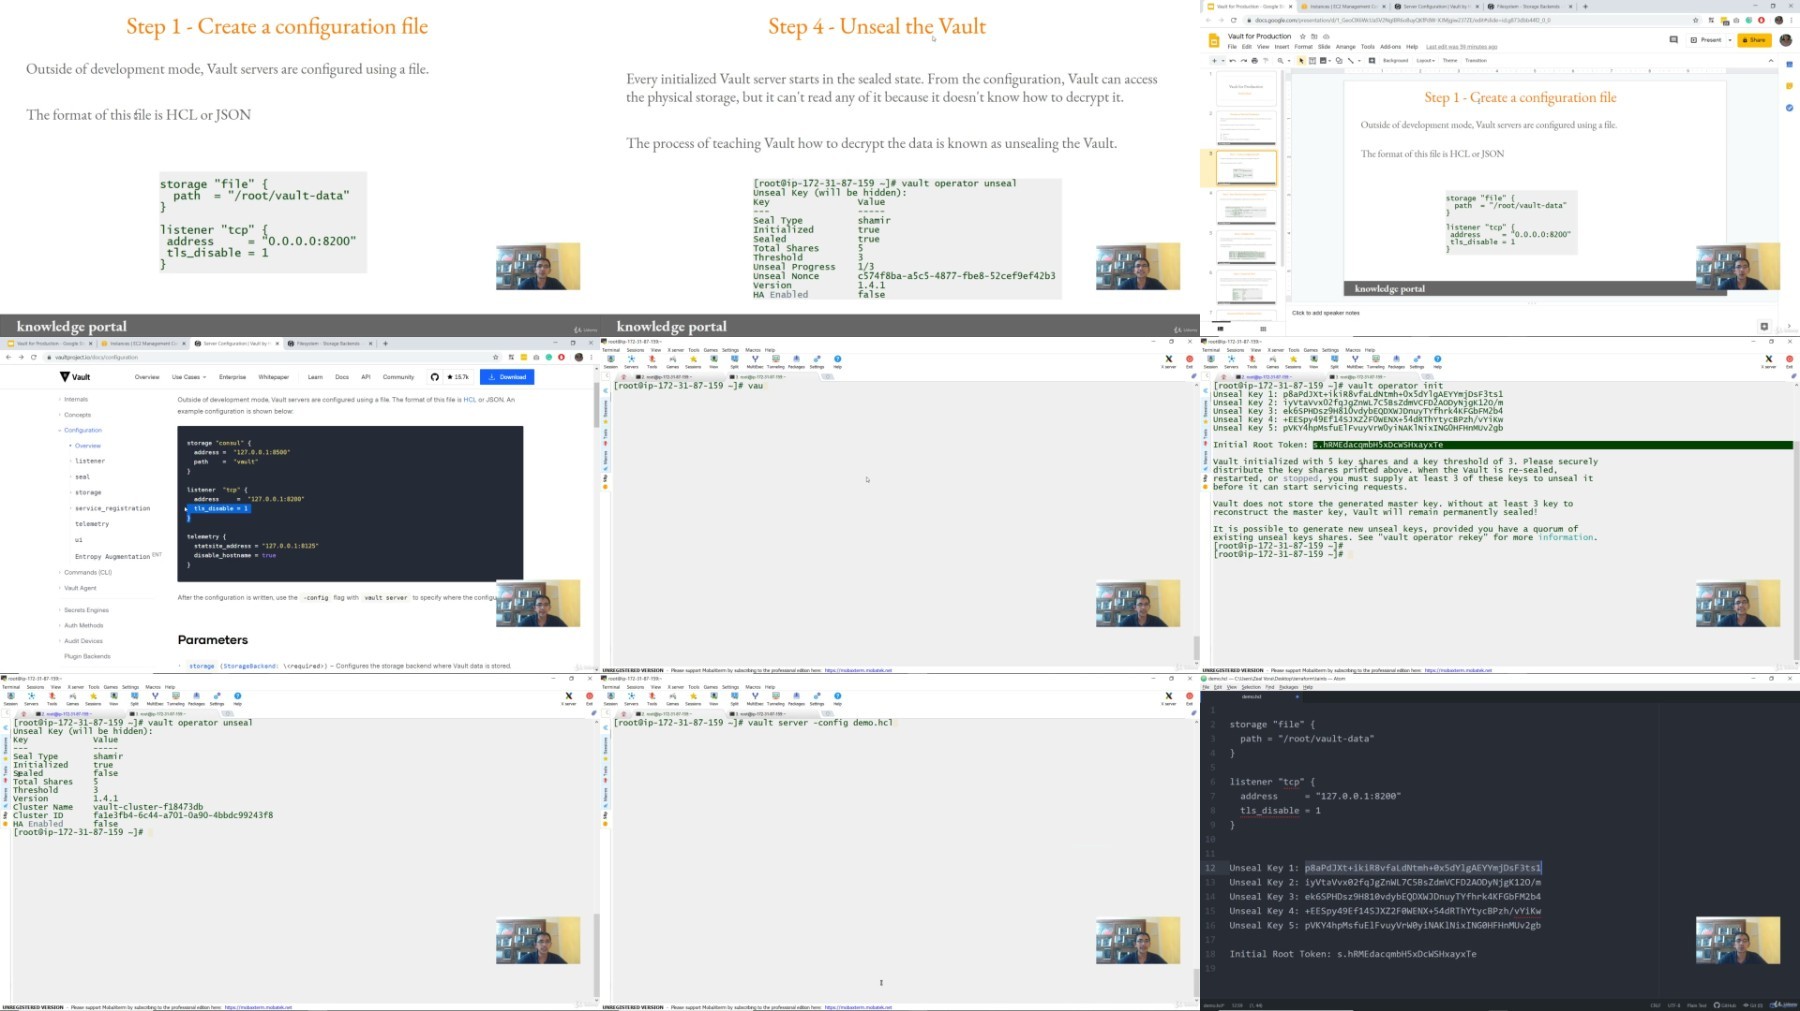Click star Sessions toolbar icon in 'vau' terminal

click(x=693, y=359)
